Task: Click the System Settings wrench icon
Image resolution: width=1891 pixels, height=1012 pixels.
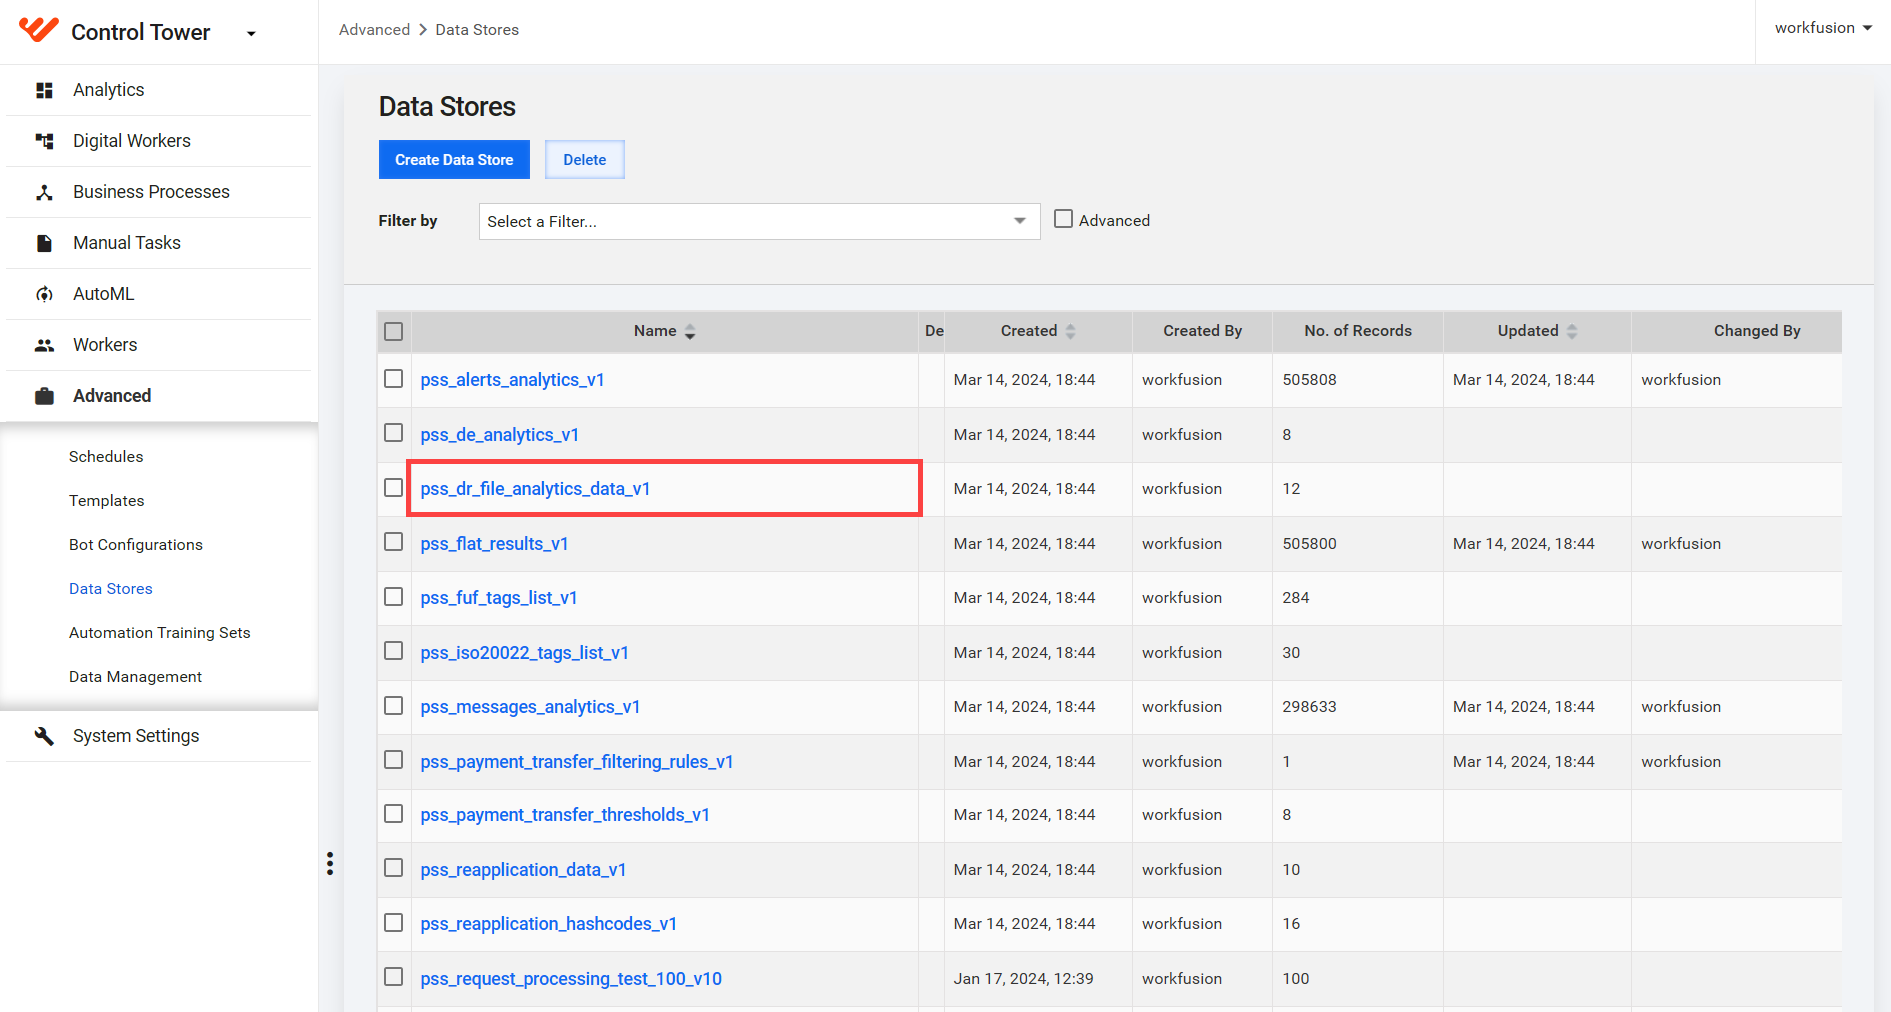Action: click(44, 736)
